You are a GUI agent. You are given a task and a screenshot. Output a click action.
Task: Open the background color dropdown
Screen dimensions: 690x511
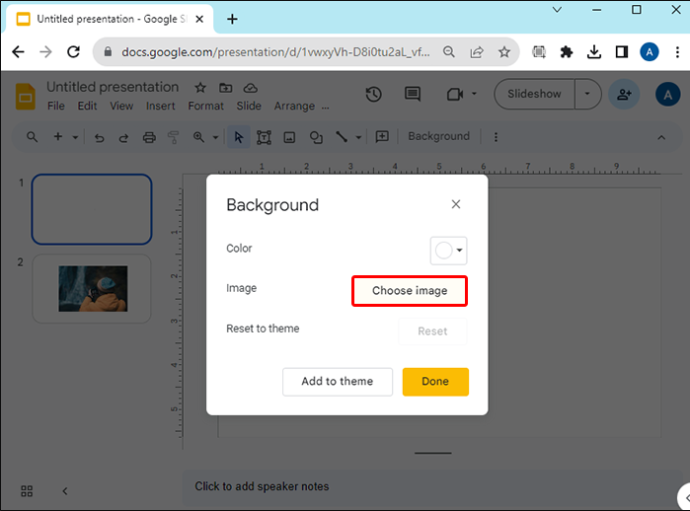tap(448, 250)
